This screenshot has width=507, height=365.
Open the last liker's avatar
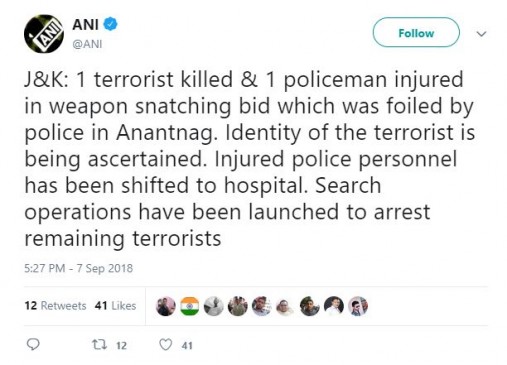[x=358, y=306]
